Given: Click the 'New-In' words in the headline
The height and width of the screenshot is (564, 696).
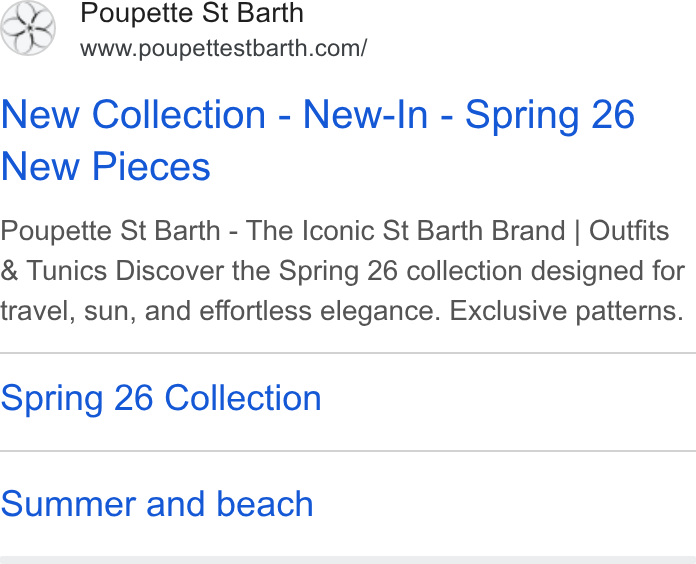Looking at the screenshot, I should [365, 115].
